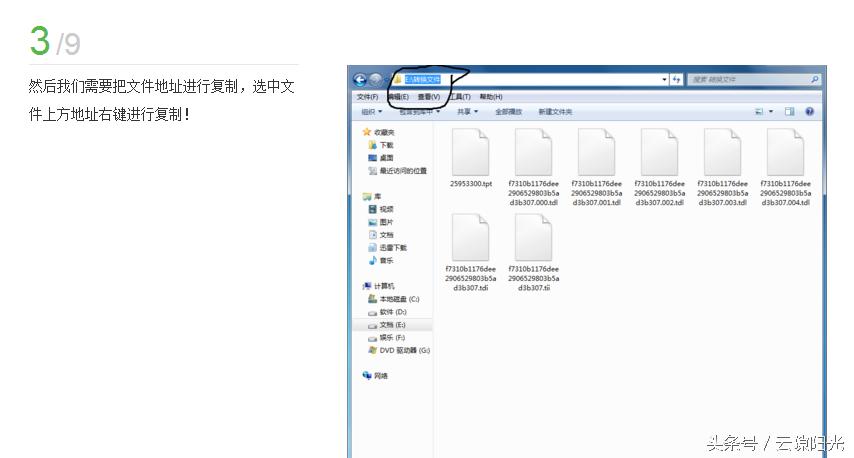Select the d3b307.tdi file icon
854x458 pixels.
coord(471,237)
